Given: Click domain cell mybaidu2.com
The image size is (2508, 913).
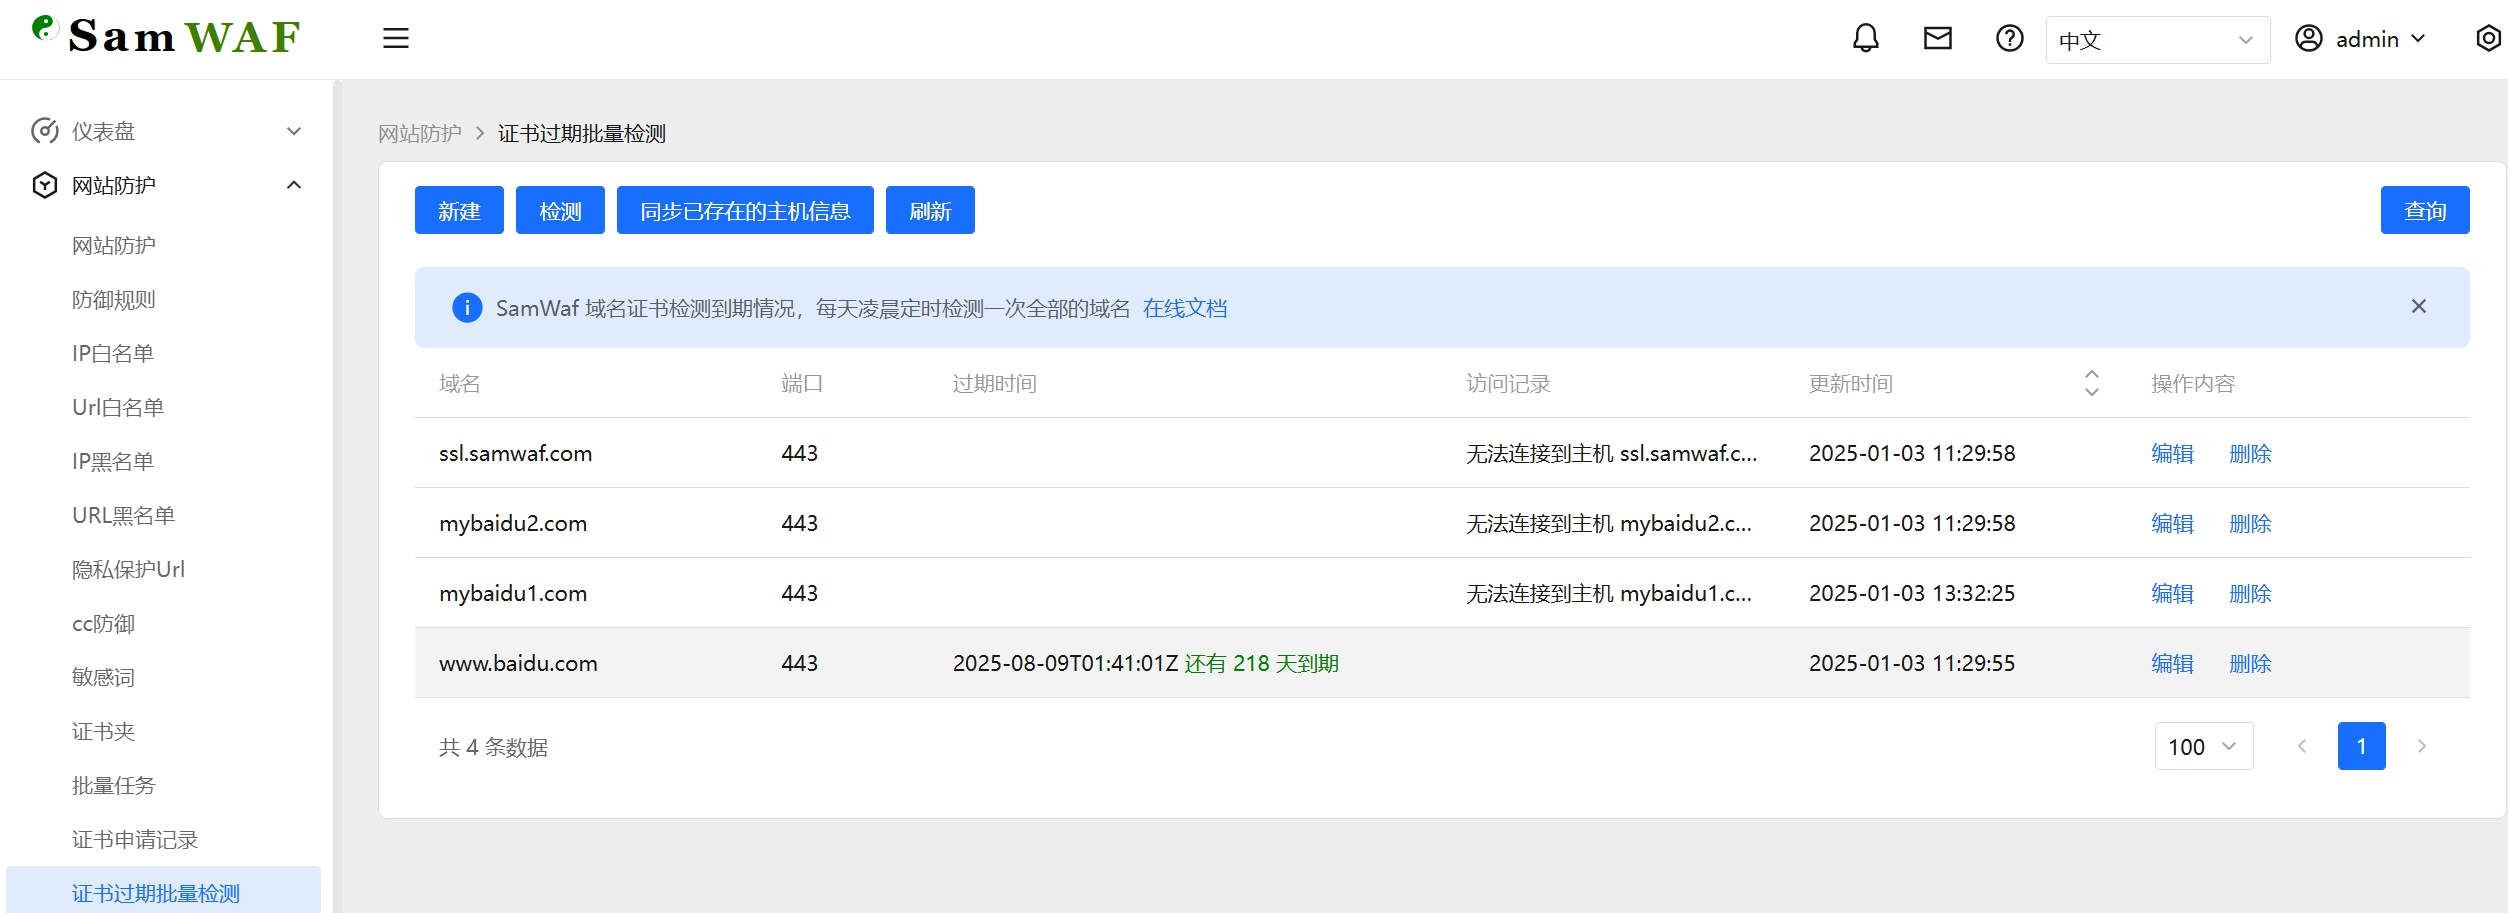Looking at the screenshot, I should click(x=513, y=523).
